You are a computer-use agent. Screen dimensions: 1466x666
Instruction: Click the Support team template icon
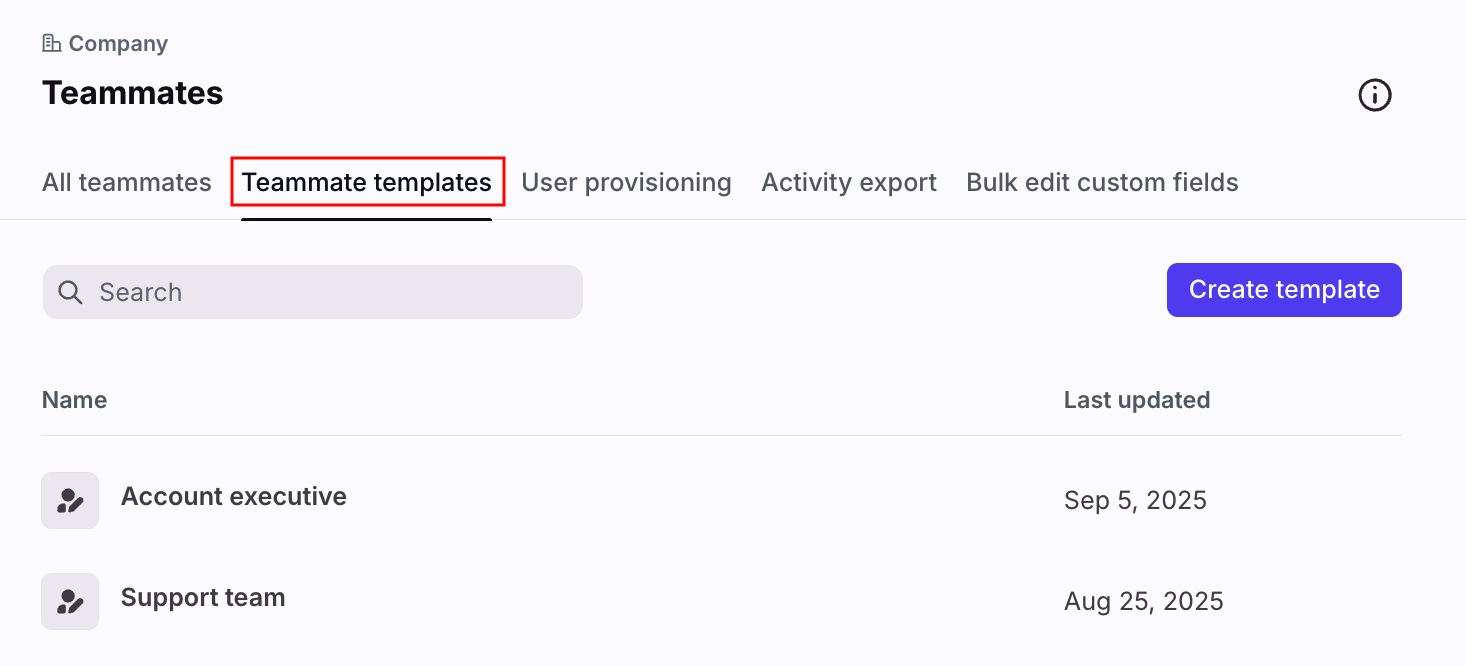coord(70,601)
